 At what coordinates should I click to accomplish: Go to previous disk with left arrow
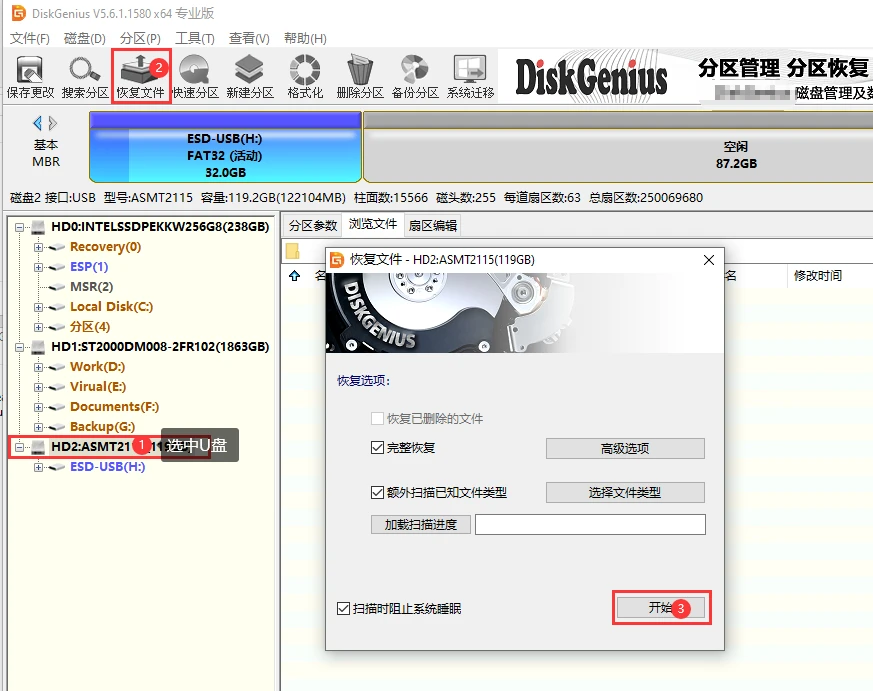(37, 123)
